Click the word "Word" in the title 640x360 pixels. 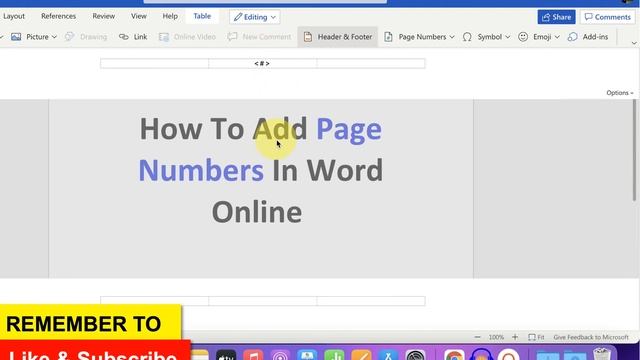click(344, 171)
